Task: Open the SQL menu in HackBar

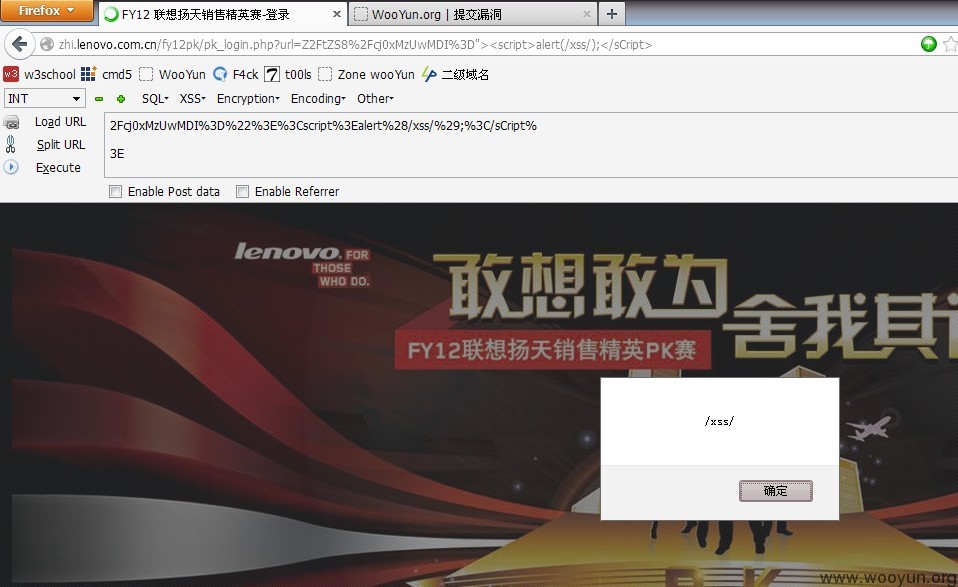Action: 155,98
